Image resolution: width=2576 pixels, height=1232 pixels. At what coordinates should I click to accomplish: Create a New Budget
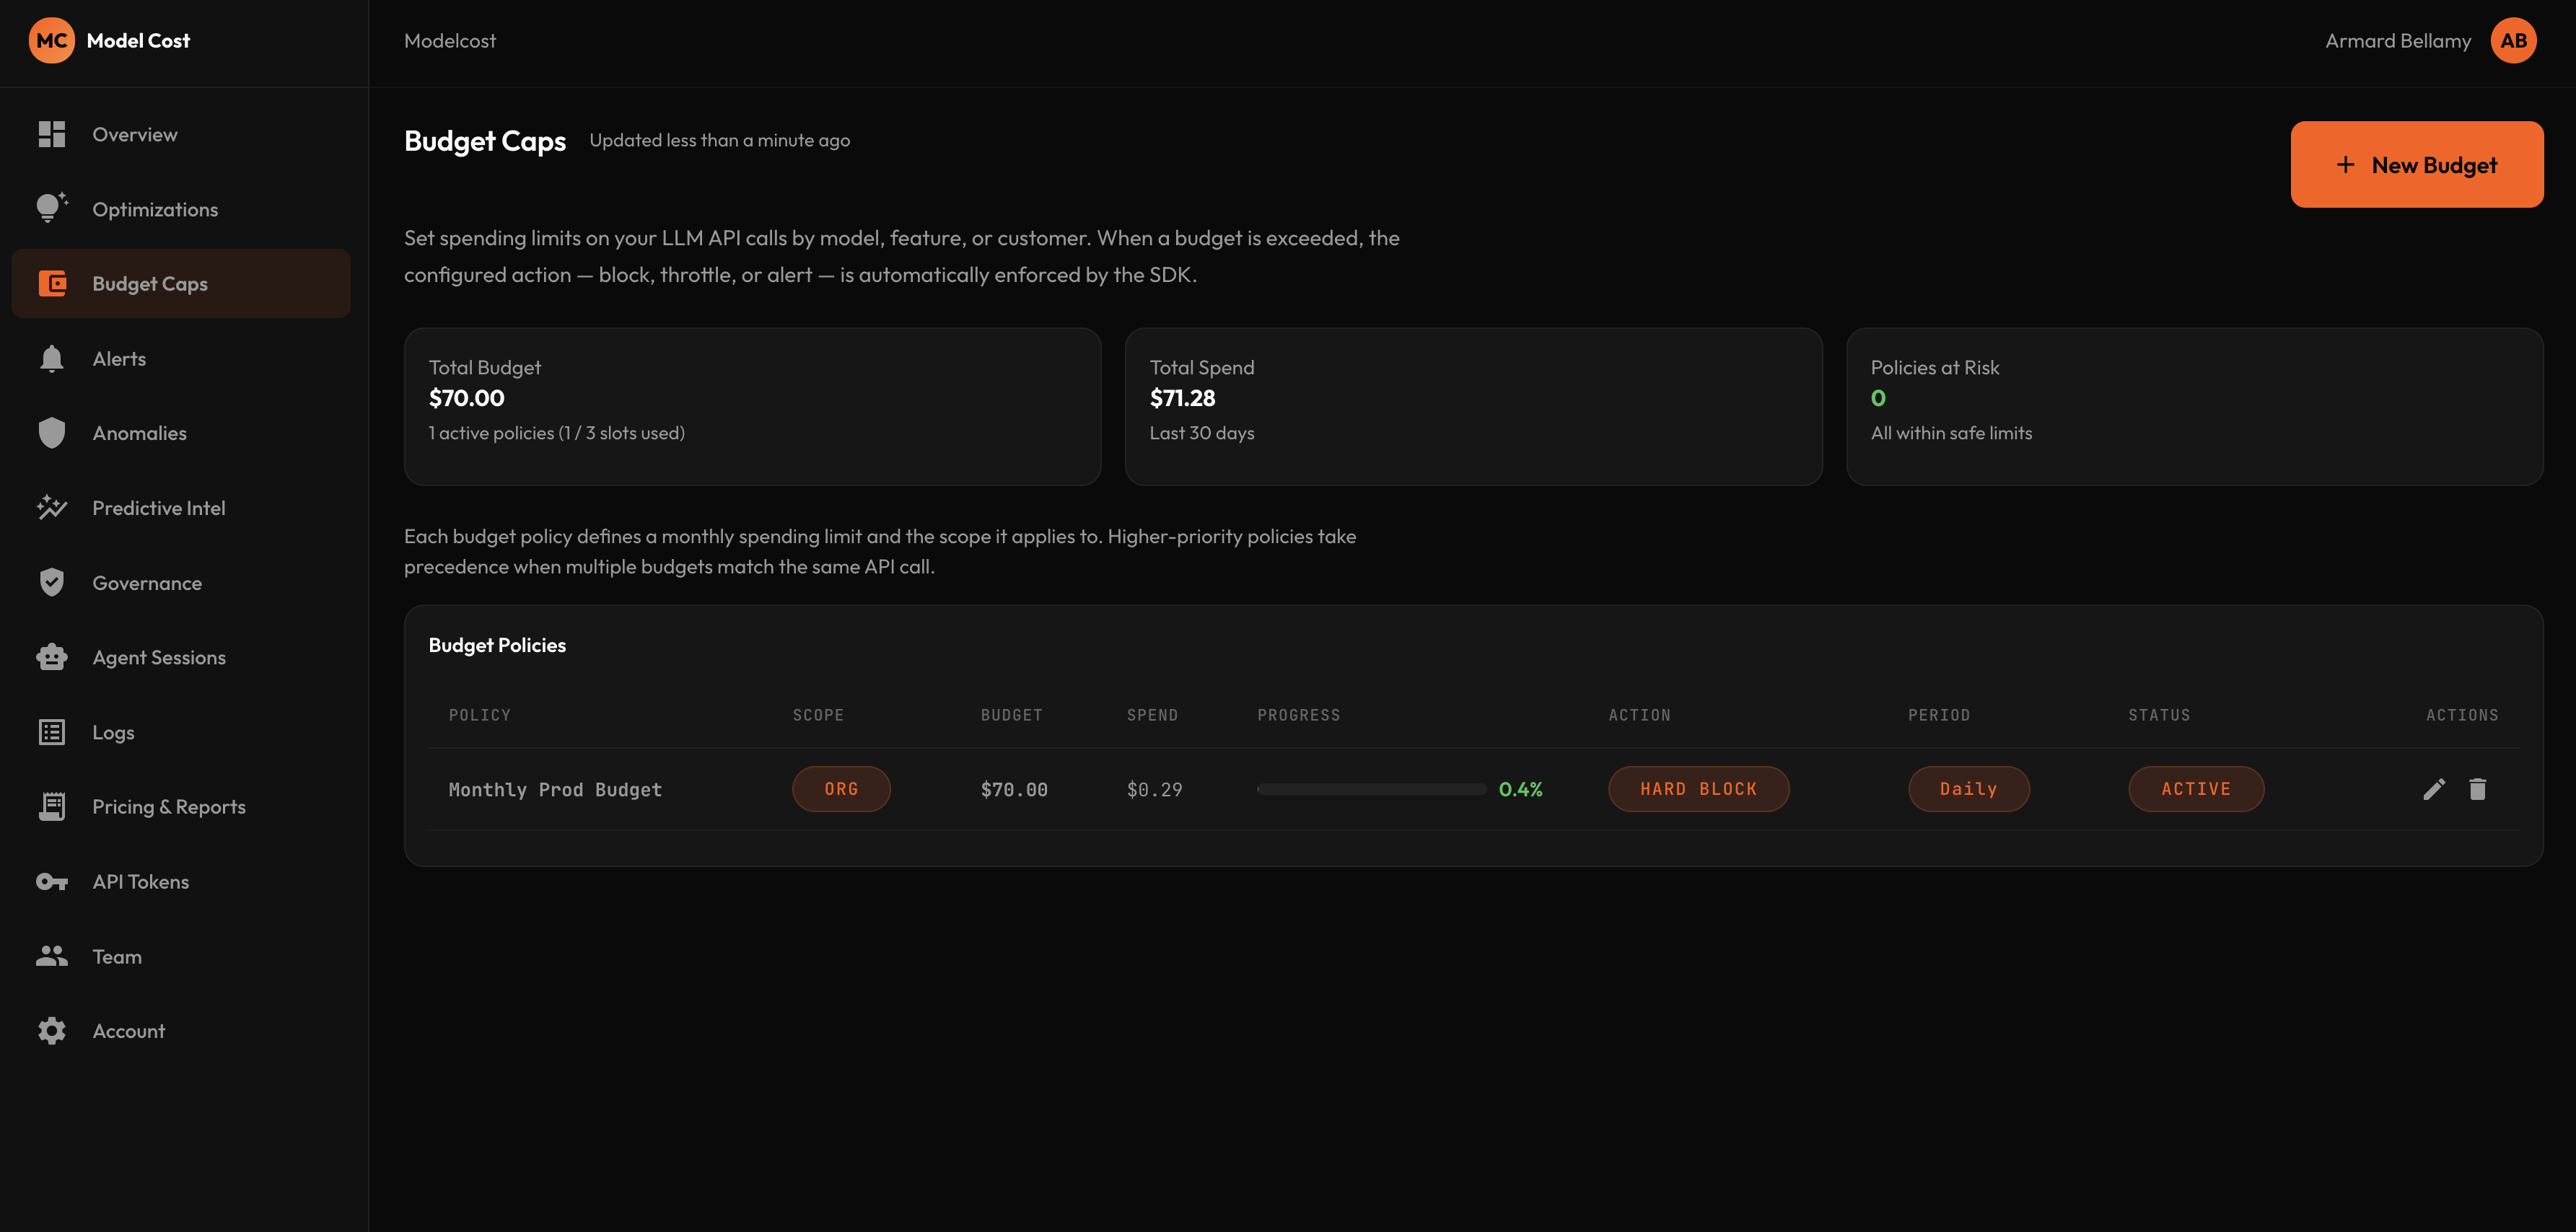coord(2416,165)
